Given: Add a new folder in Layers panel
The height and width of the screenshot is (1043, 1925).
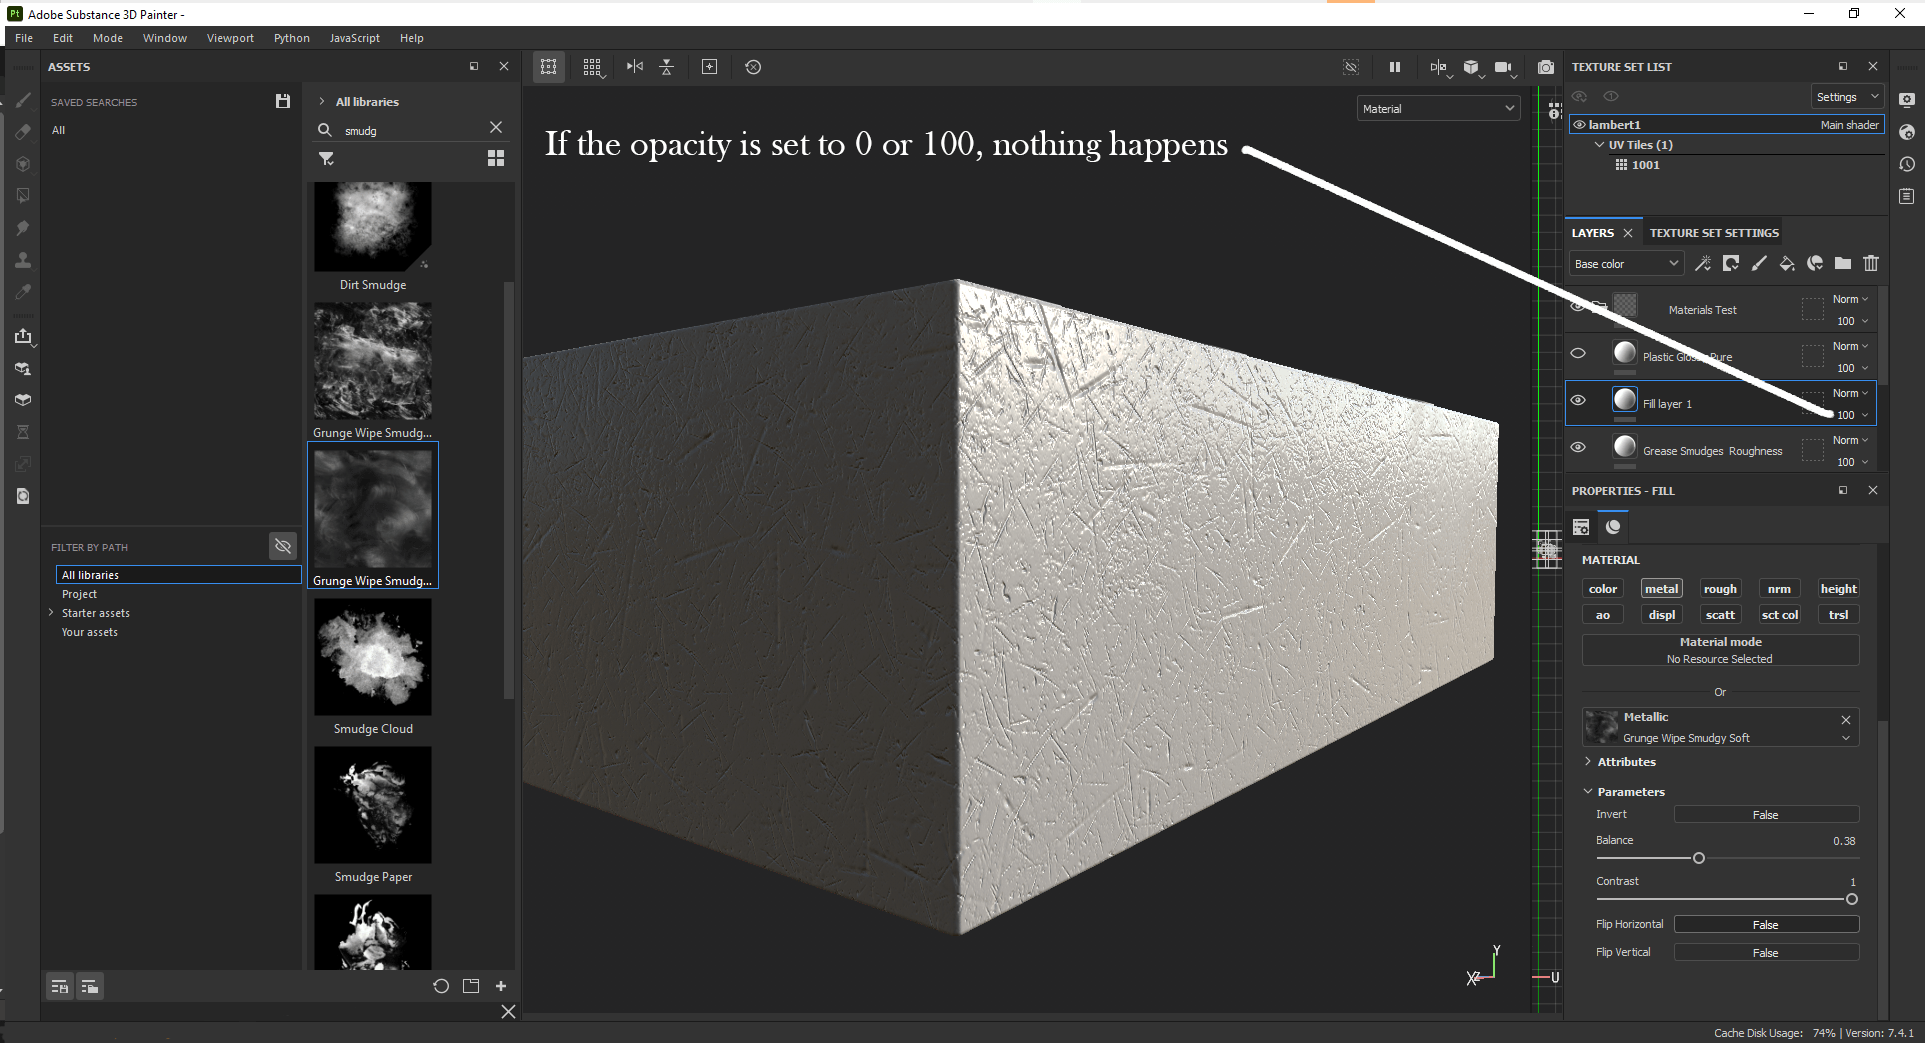Looking at the screenshot, I should tap(1843, 263).
